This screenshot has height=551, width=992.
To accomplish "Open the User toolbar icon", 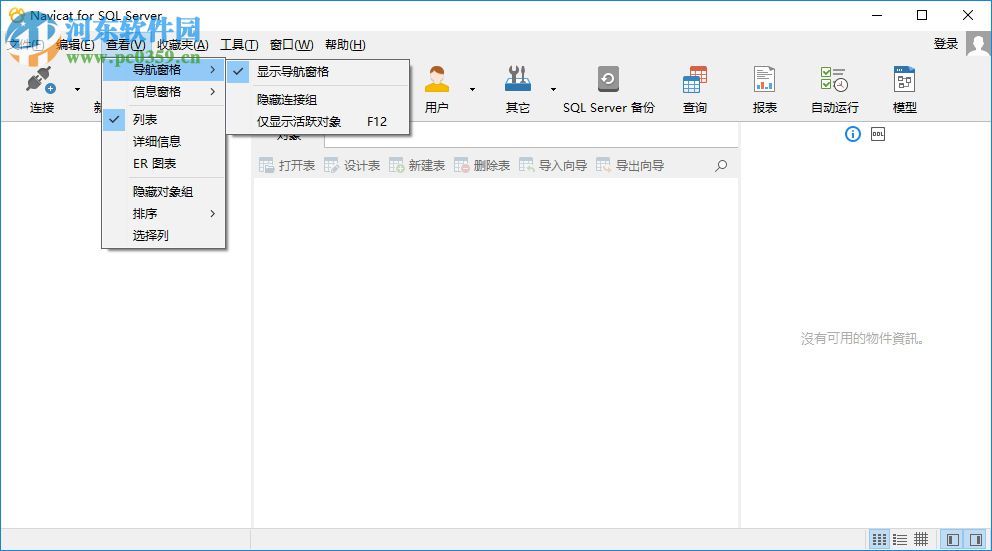I will coord(437,79).
